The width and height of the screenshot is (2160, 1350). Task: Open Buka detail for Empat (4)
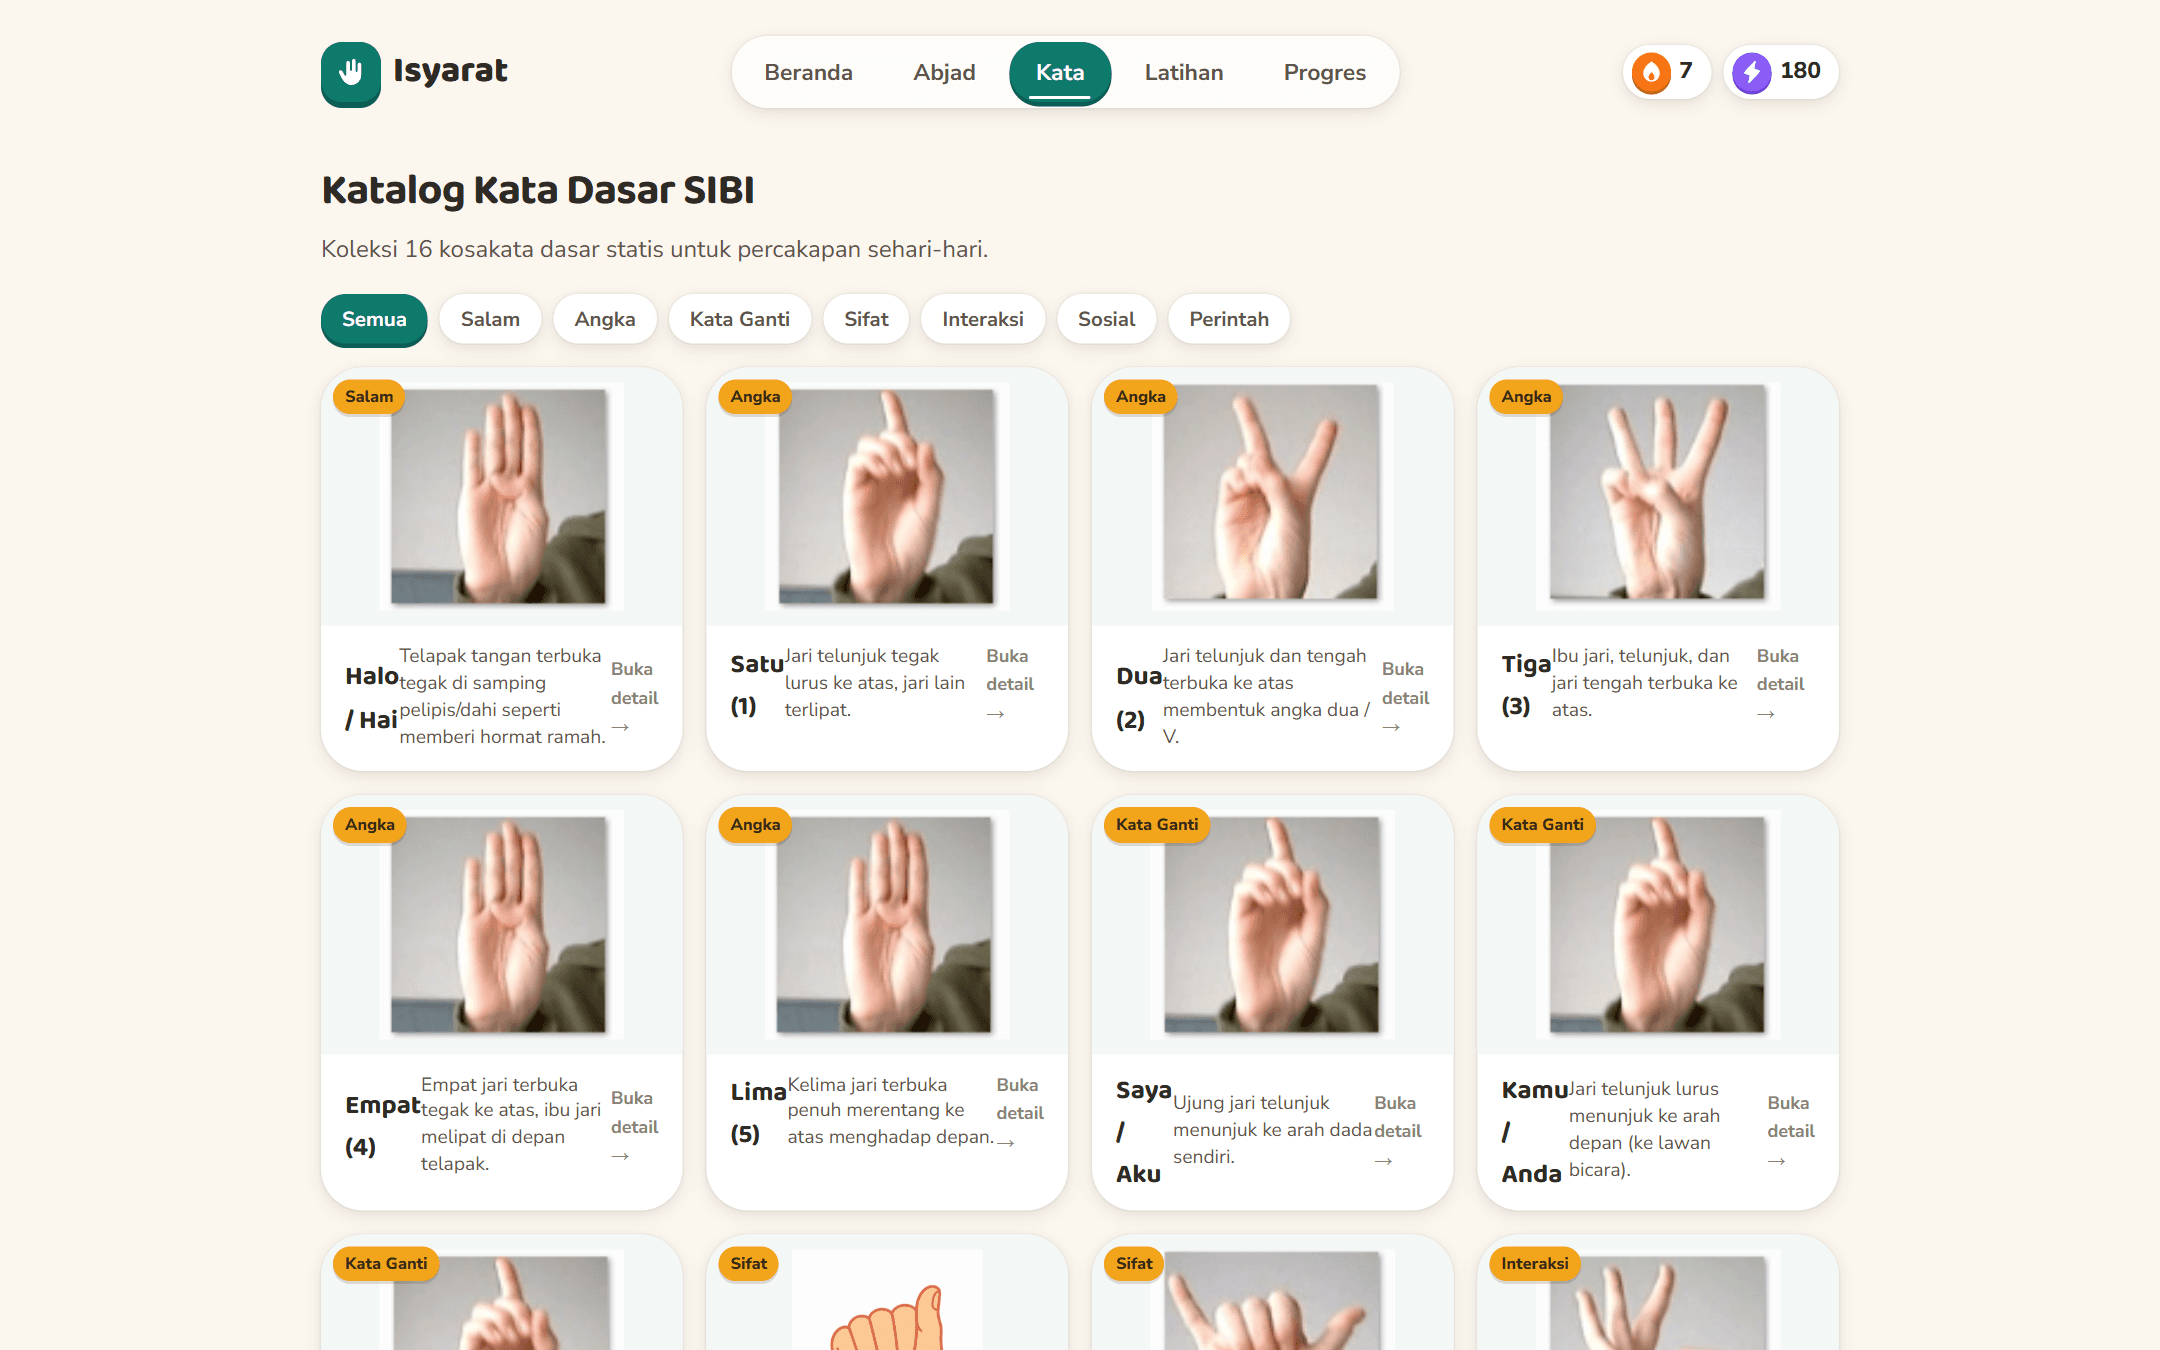[634, 1126]
